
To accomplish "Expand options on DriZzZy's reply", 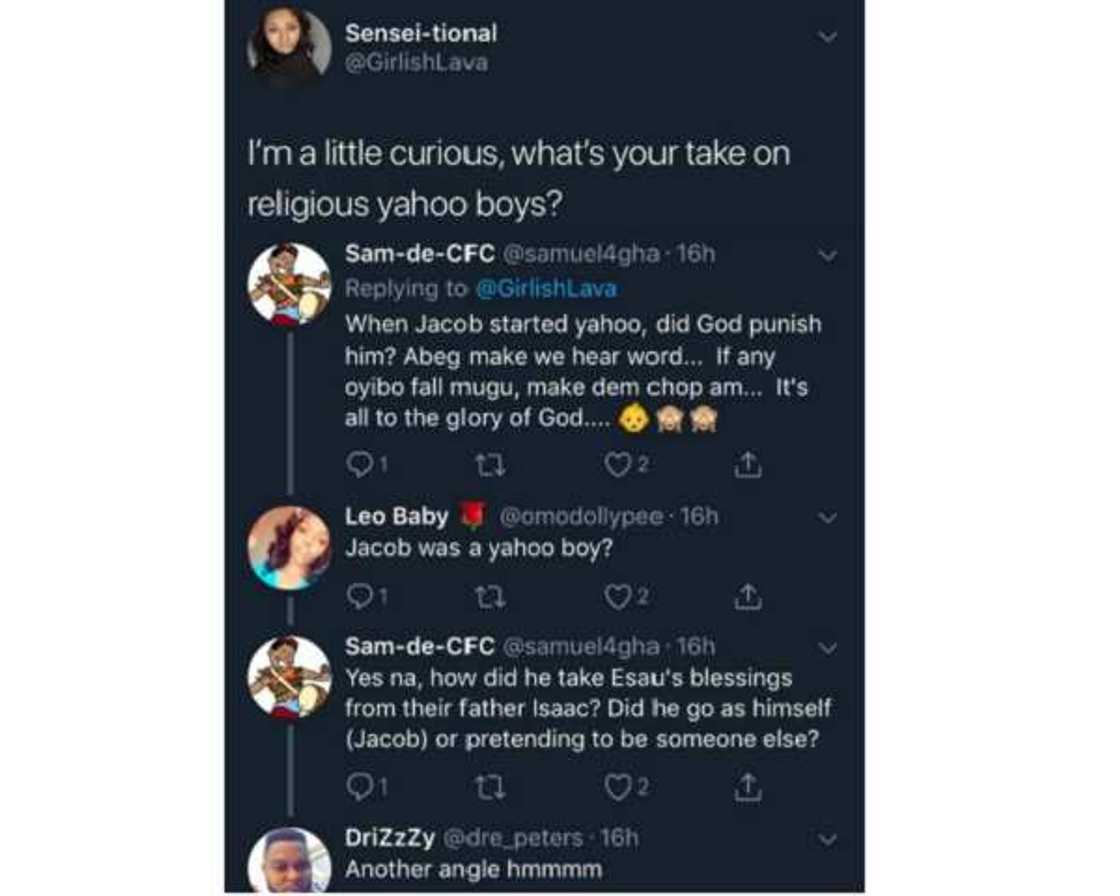I will click(x=828, y=840).
